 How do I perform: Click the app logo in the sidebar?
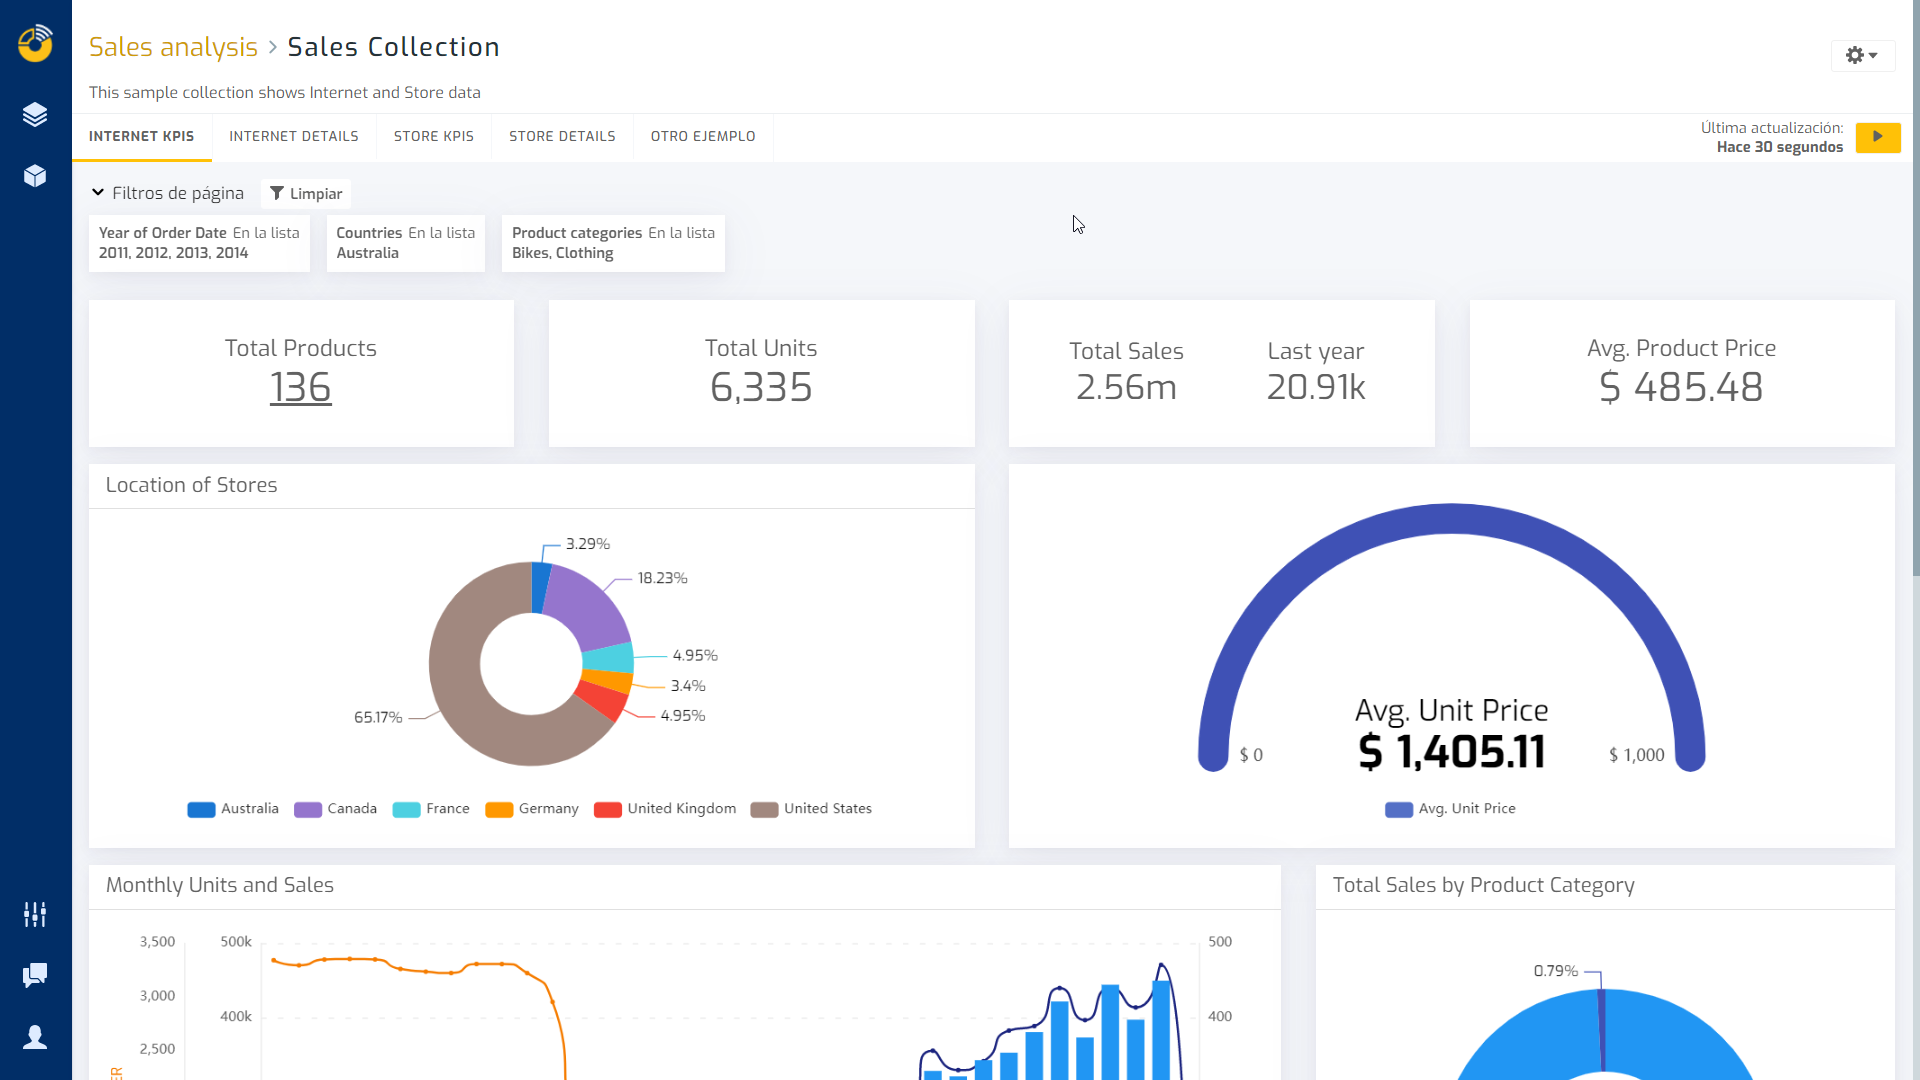pos(35,43)
